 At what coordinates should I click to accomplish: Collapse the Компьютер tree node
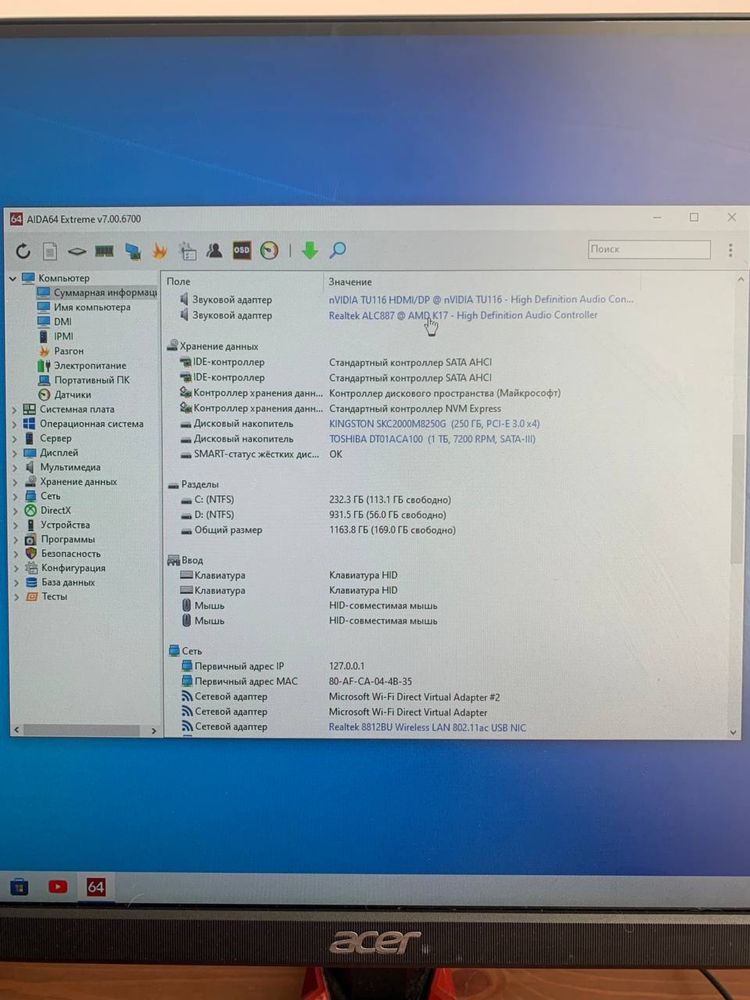pyautogui.click(x=12, y=279)
